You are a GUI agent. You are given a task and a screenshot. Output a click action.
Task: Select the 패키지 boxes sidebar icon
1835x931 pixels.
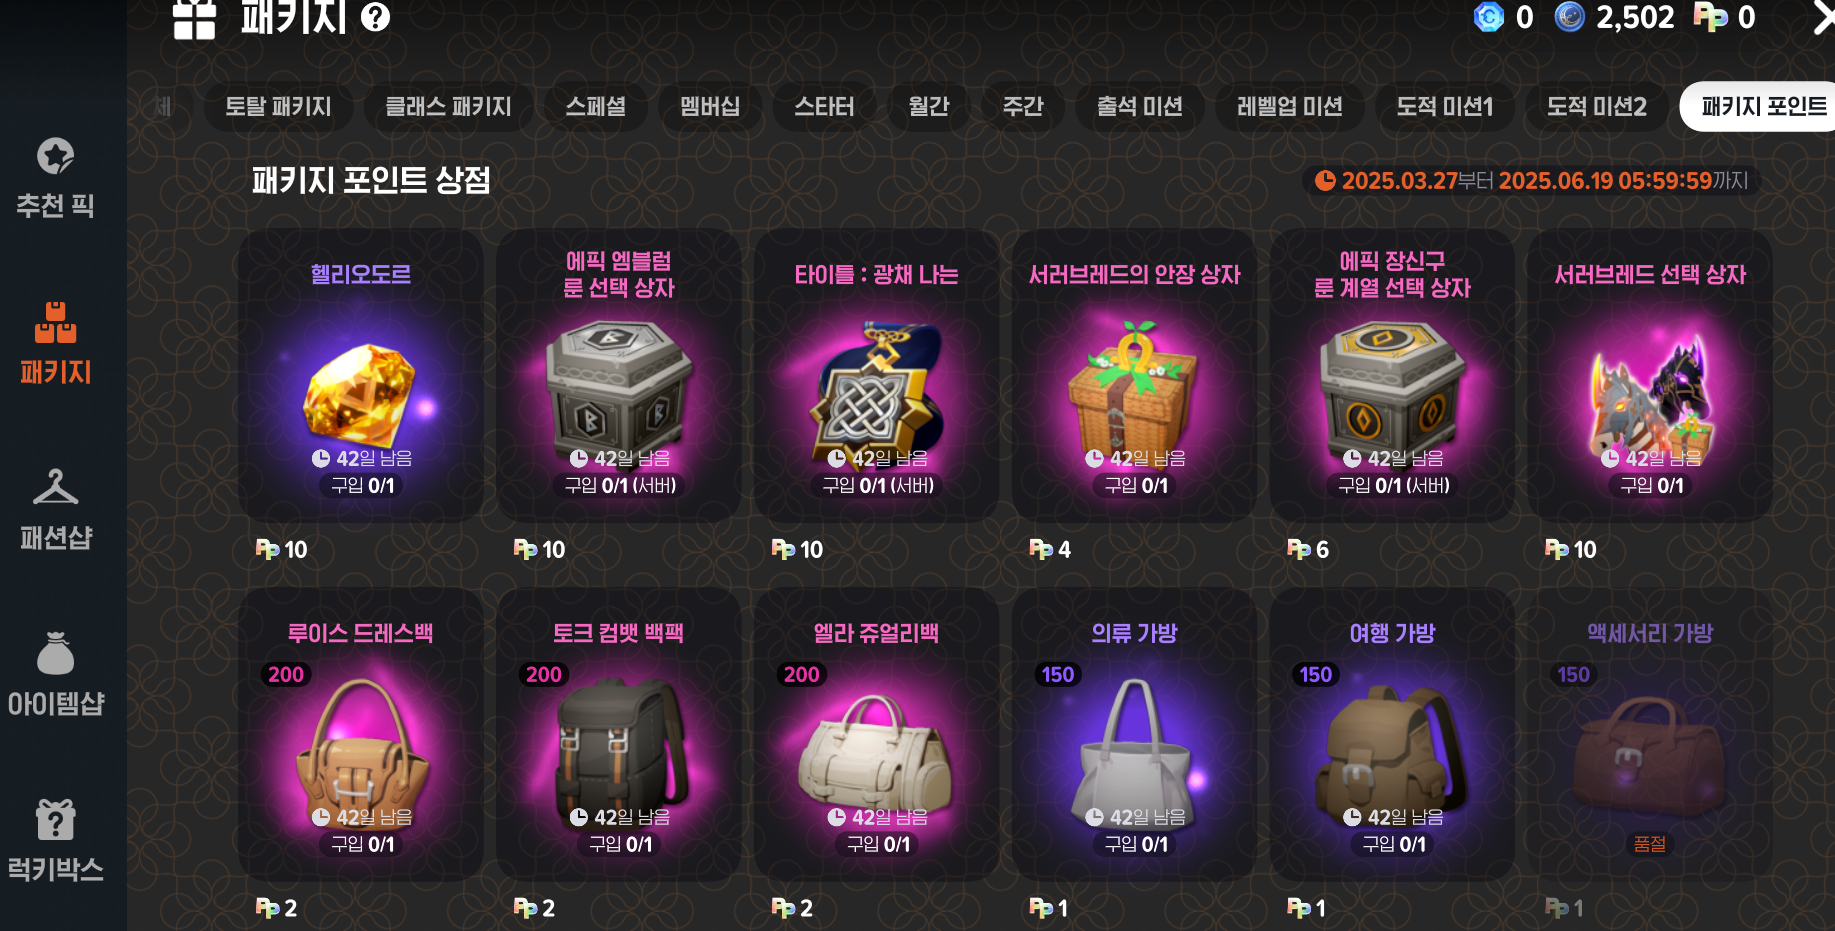[56, 322]
